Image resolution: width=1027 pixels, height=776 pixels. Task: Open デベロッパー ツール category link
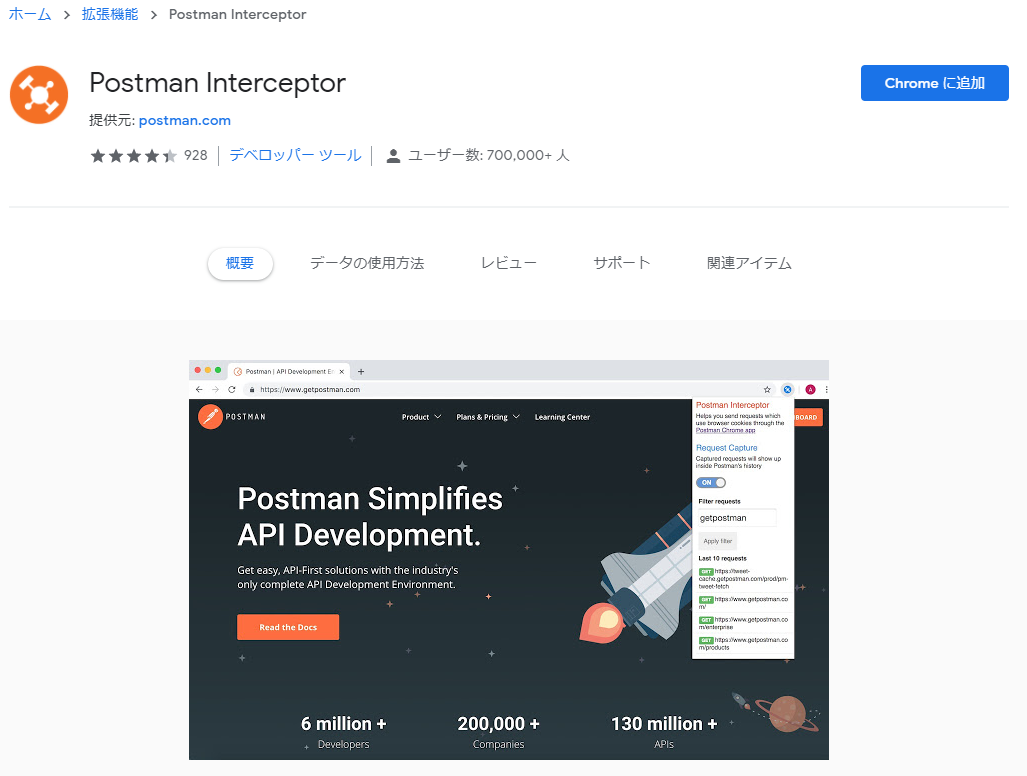pyautogui.click(x=295, y=155)
